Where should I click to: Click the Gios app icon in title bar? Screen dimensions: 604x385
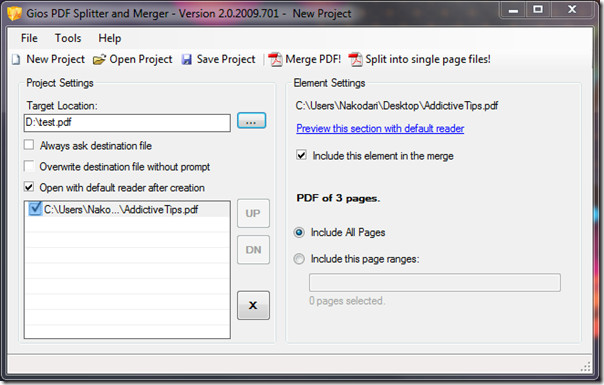click(x=14, y=14)
